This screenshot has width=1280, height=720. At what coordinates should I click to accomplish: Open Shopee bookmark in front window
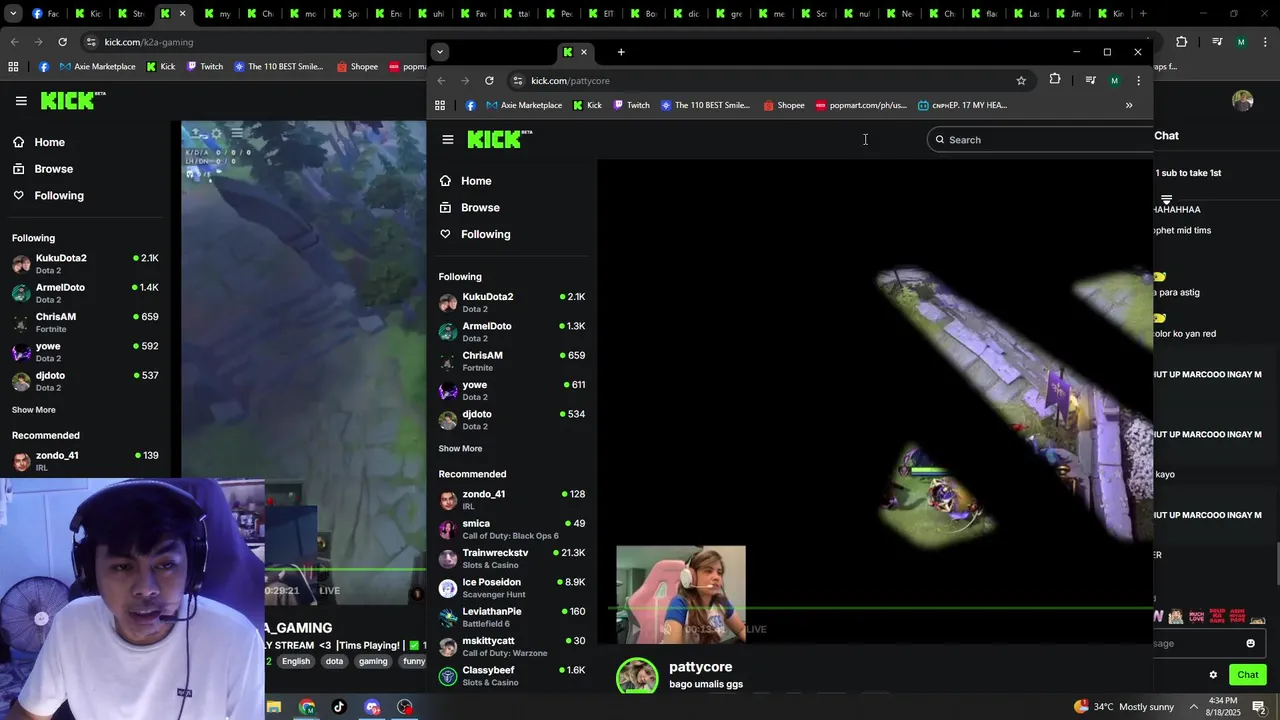tap(783, 105)
